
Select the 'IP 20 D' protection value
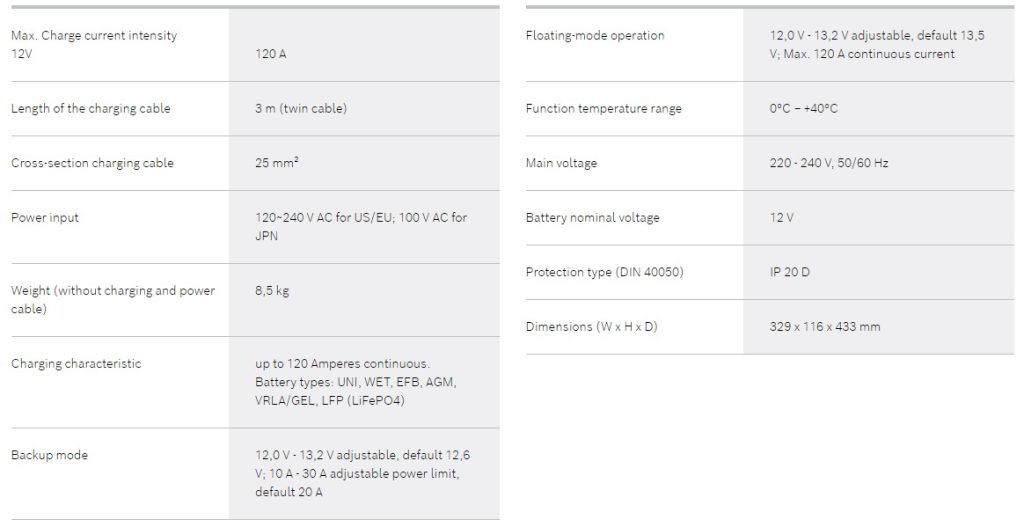point(789,272)
